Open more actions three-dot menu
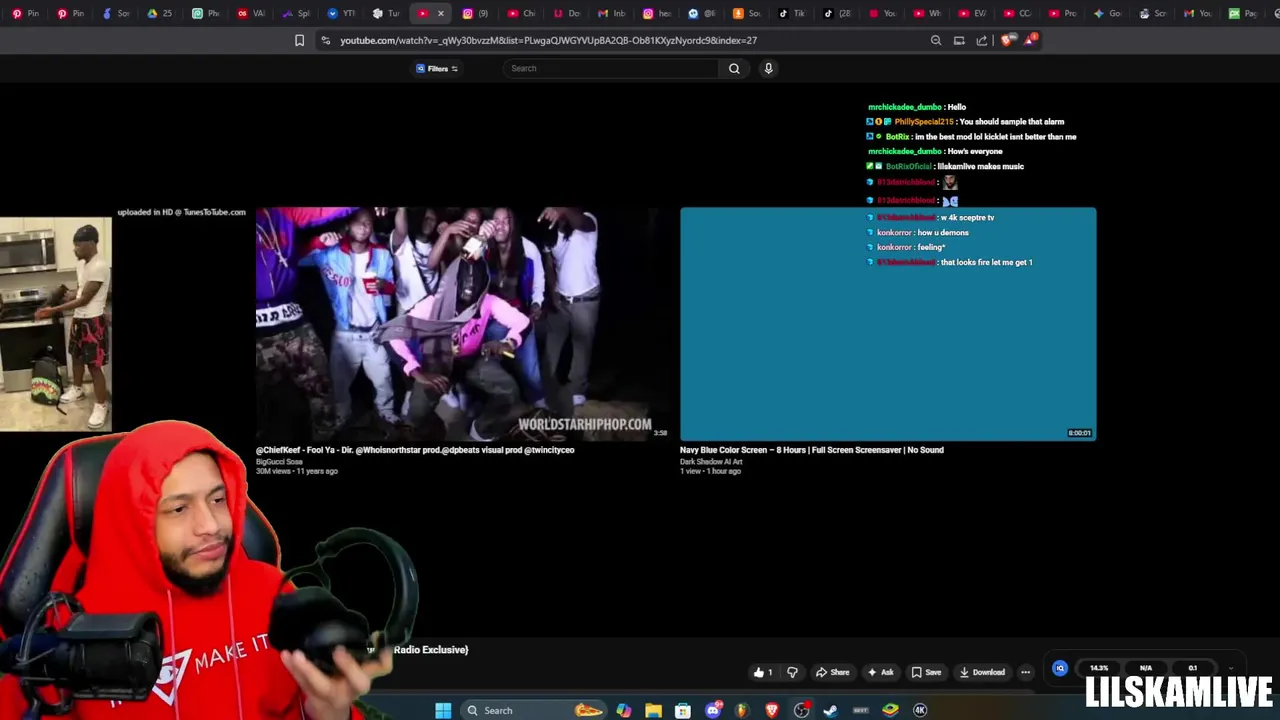The image size is (1280, 720). click(1025, 672)
